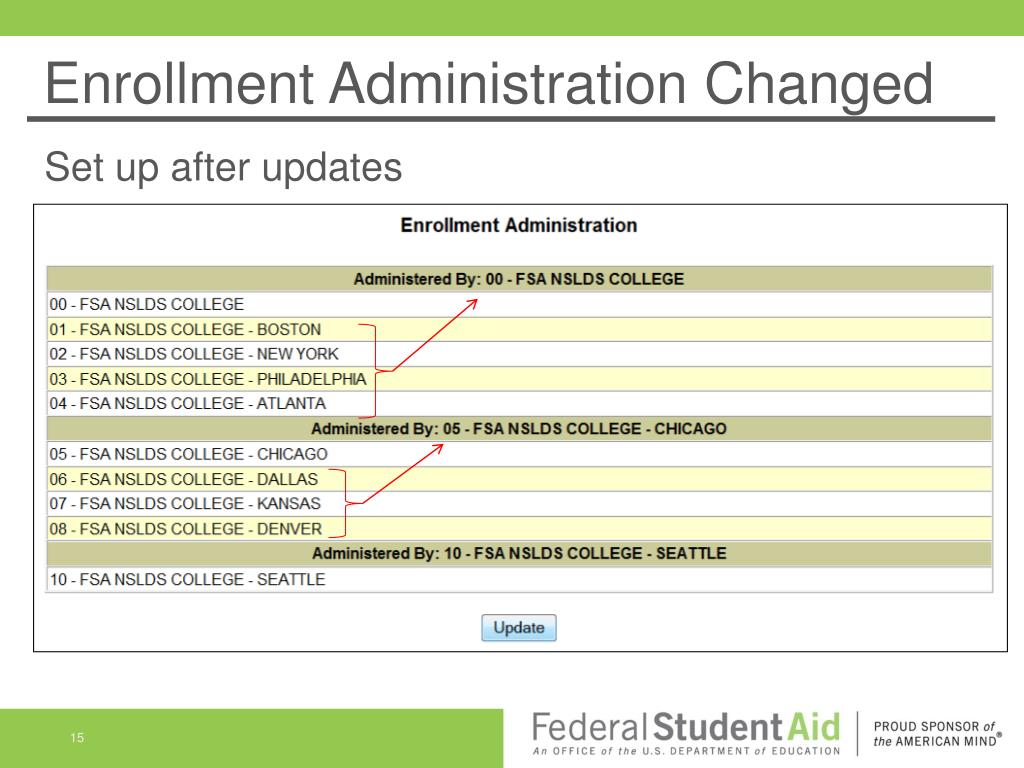Click the Administered By: 10 SEATTLE header

pyautogui.click(x=520, y=554)
